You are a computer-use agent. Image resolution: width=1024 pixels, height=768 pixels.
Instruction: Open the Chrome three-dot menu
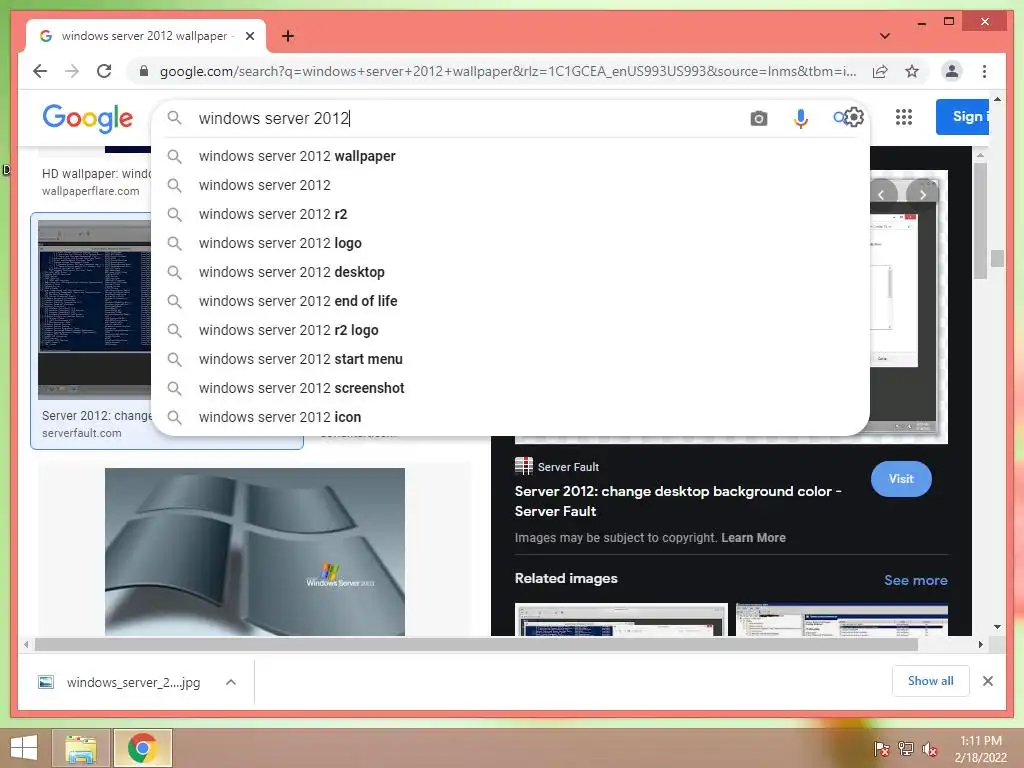984,71
